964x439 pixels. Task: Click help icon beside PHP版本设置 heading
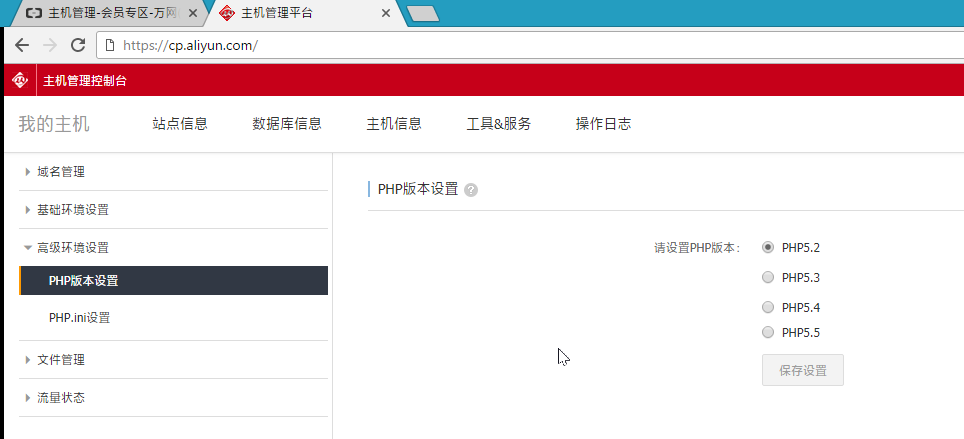click(x=471, y=190)
